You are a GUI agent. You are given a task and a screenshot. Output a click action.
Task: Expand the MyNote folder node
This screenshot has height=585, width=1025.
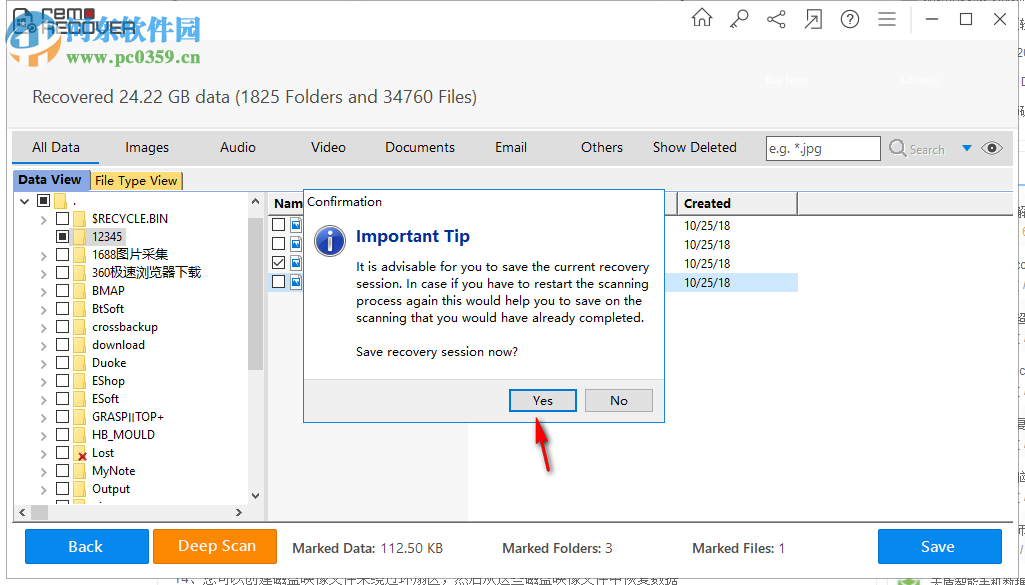(x=43, y=471)
